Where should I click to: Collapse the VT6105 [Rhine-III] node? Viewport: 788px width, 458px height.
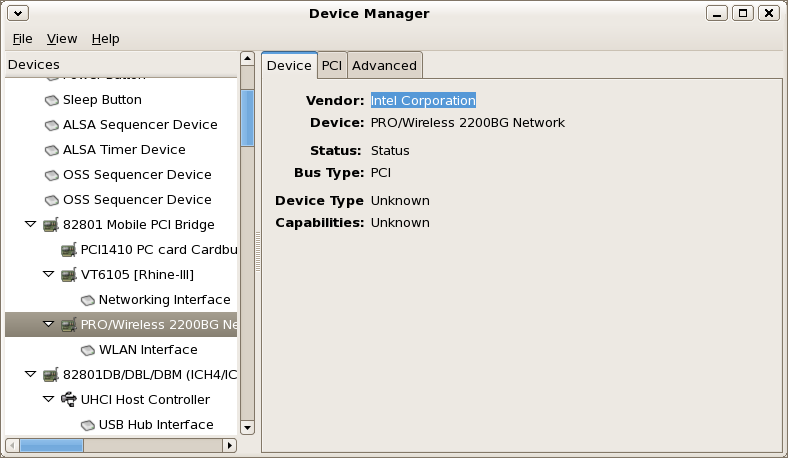(x=49, y=274)
